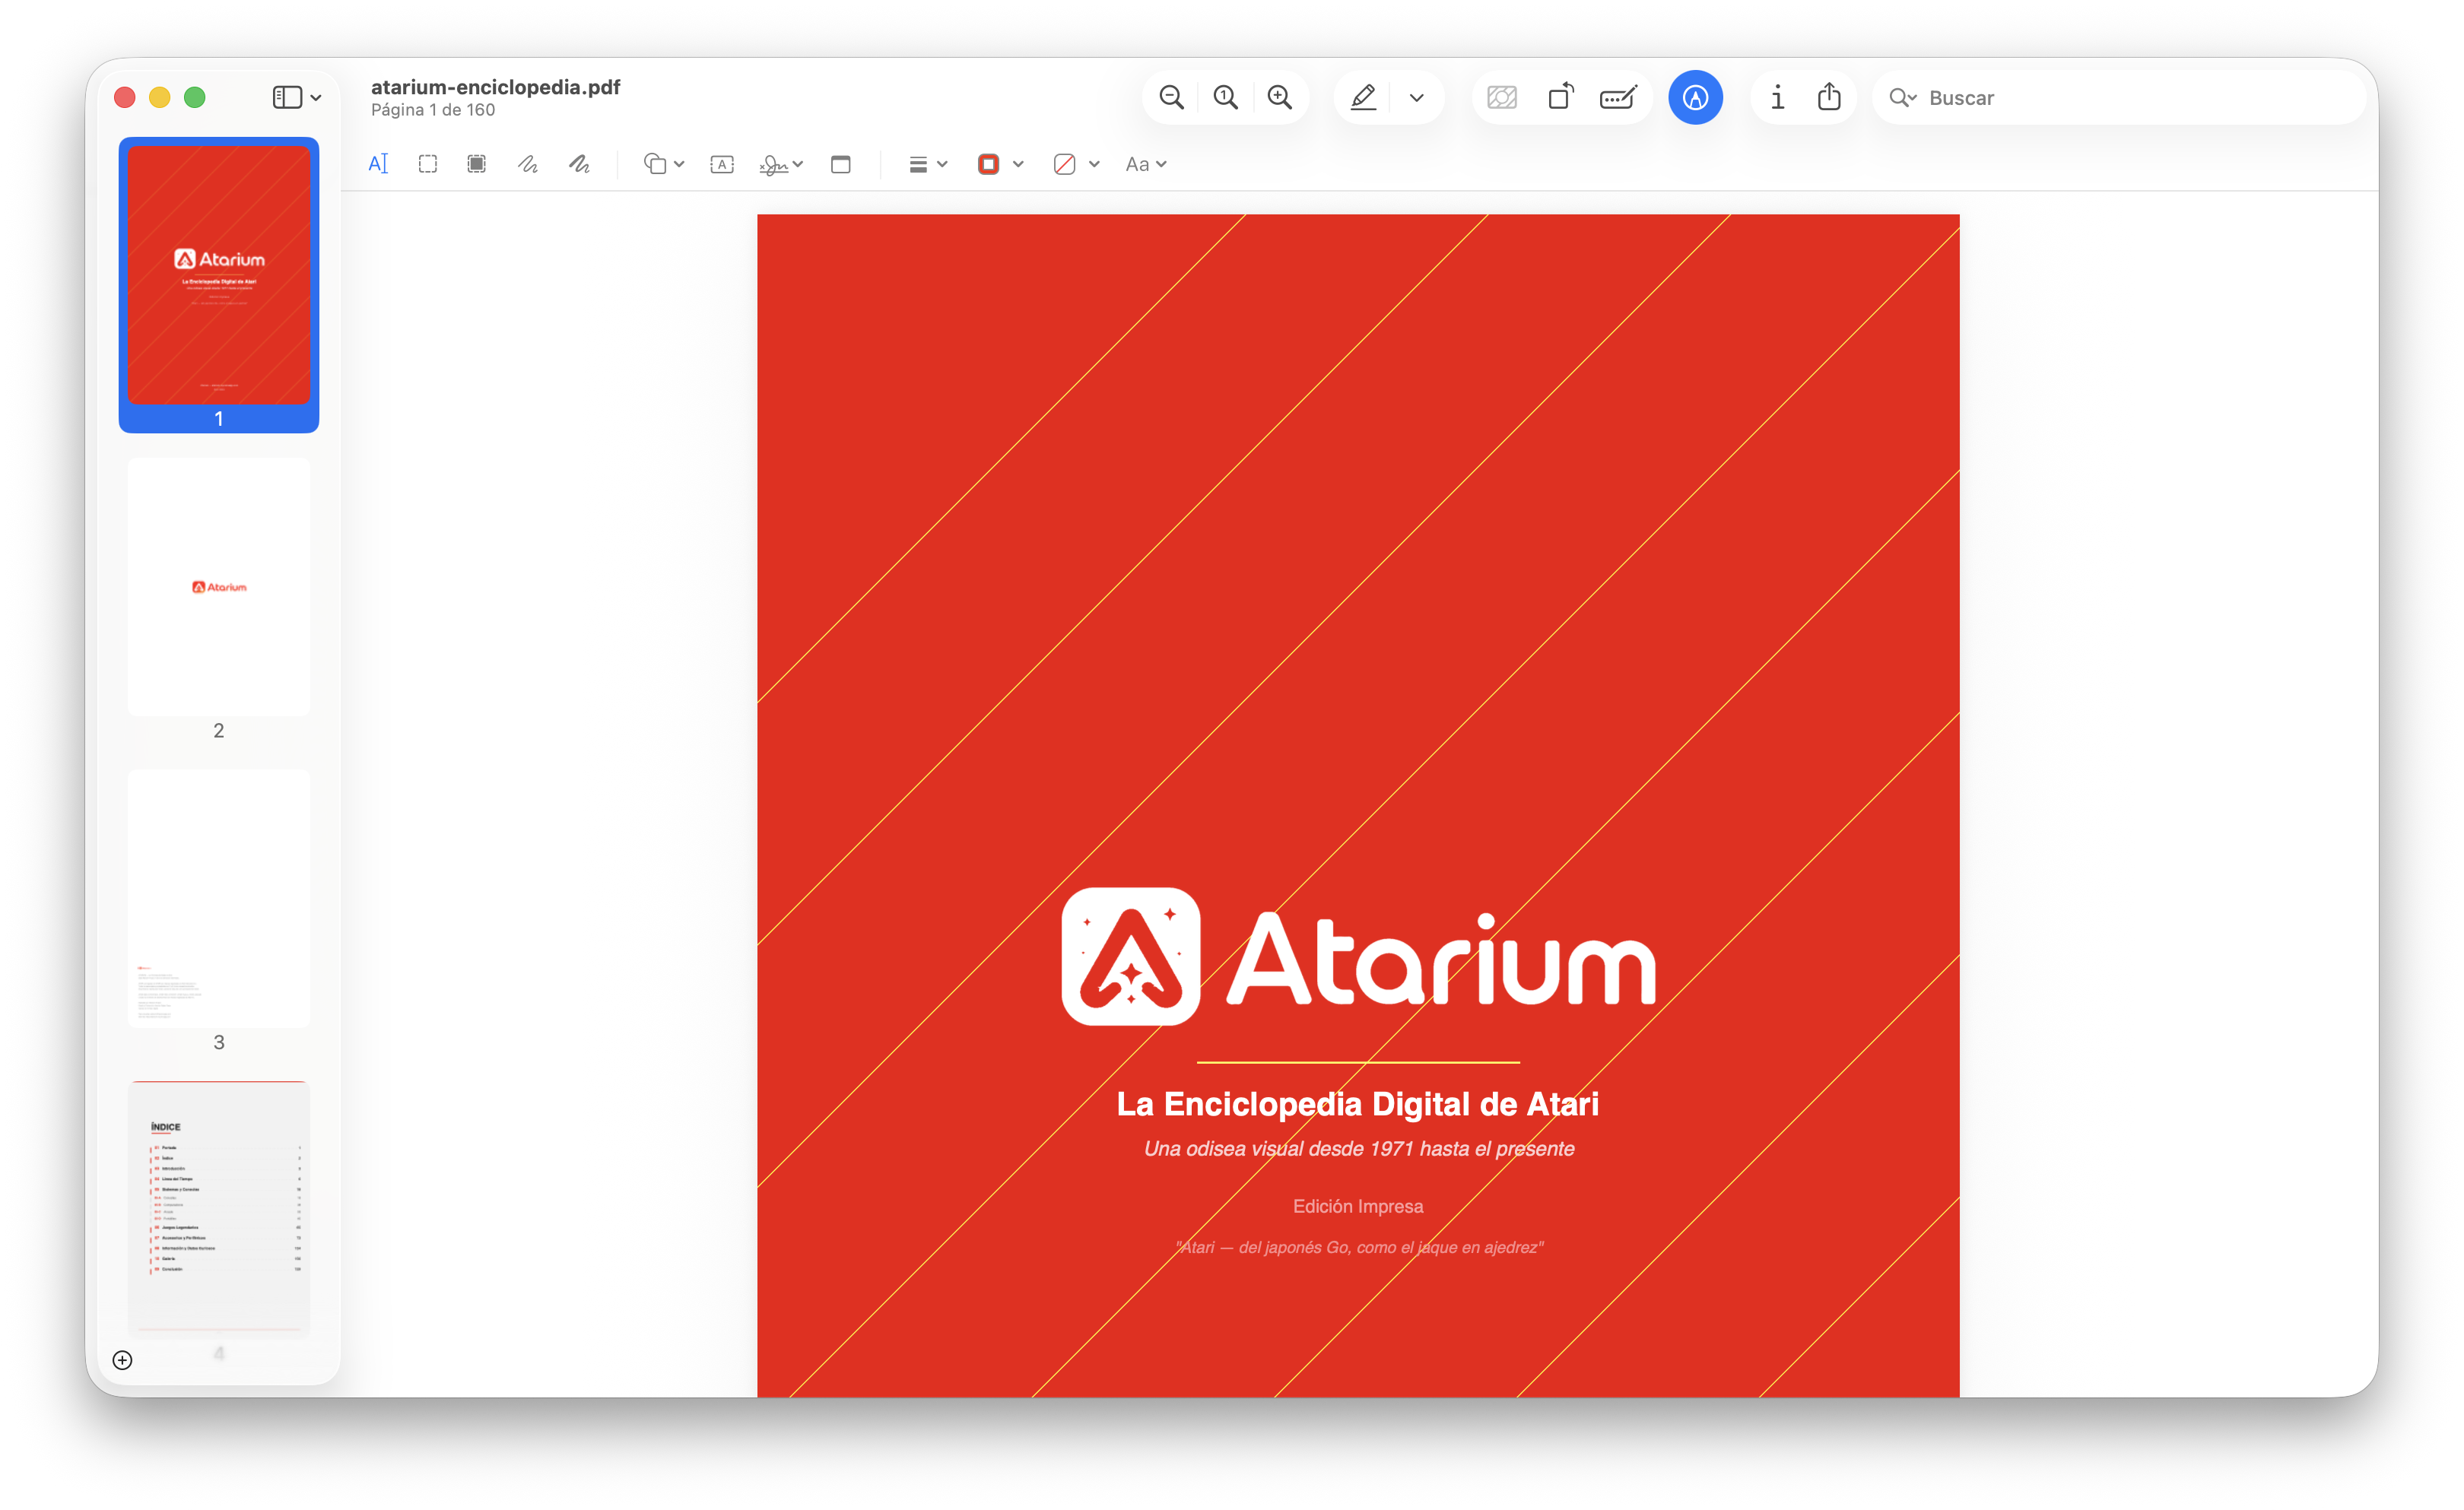Click the atarium-enciclopedia.pdf document title

pyautogui.click(x=495, y=87)
